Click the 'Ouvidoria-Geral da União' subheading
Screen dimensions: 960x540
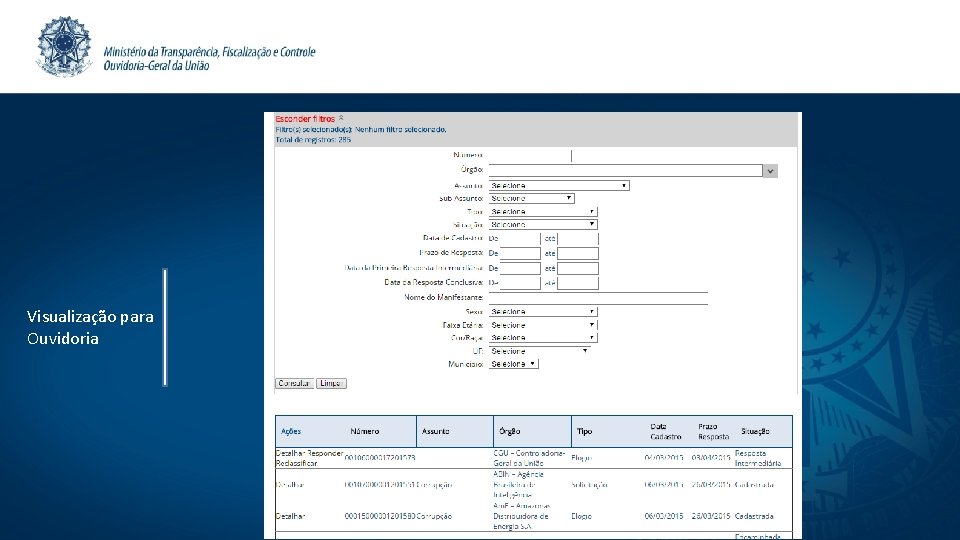tap(156, 66)
